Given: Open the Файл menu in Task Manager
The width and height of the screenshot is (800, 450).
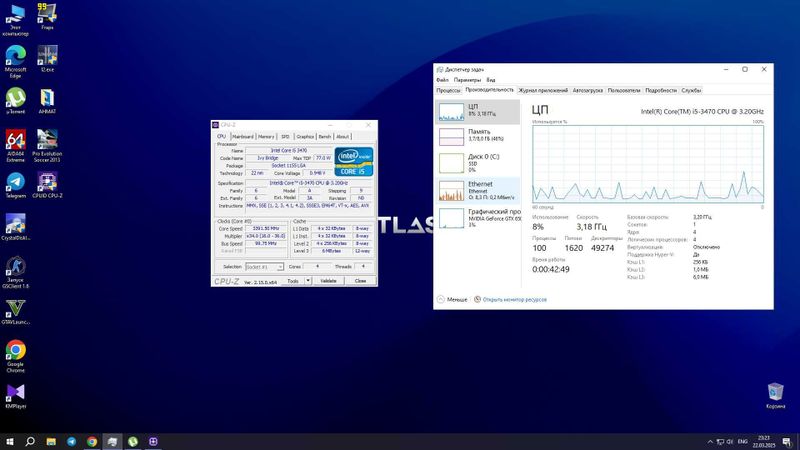Looking at the screenshot, I should (442, 80).
